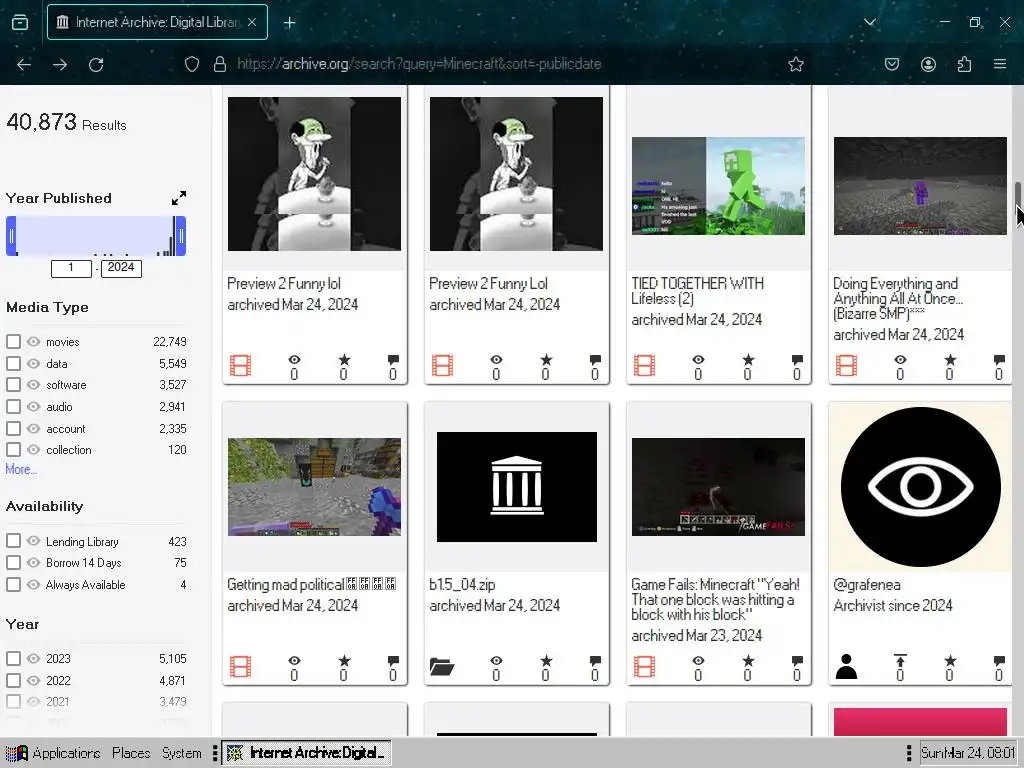This screenshot has height=768, width=1024.
Task: Open TIED TOGETHER green creeper thumbnail
Action: pos(718,185)
